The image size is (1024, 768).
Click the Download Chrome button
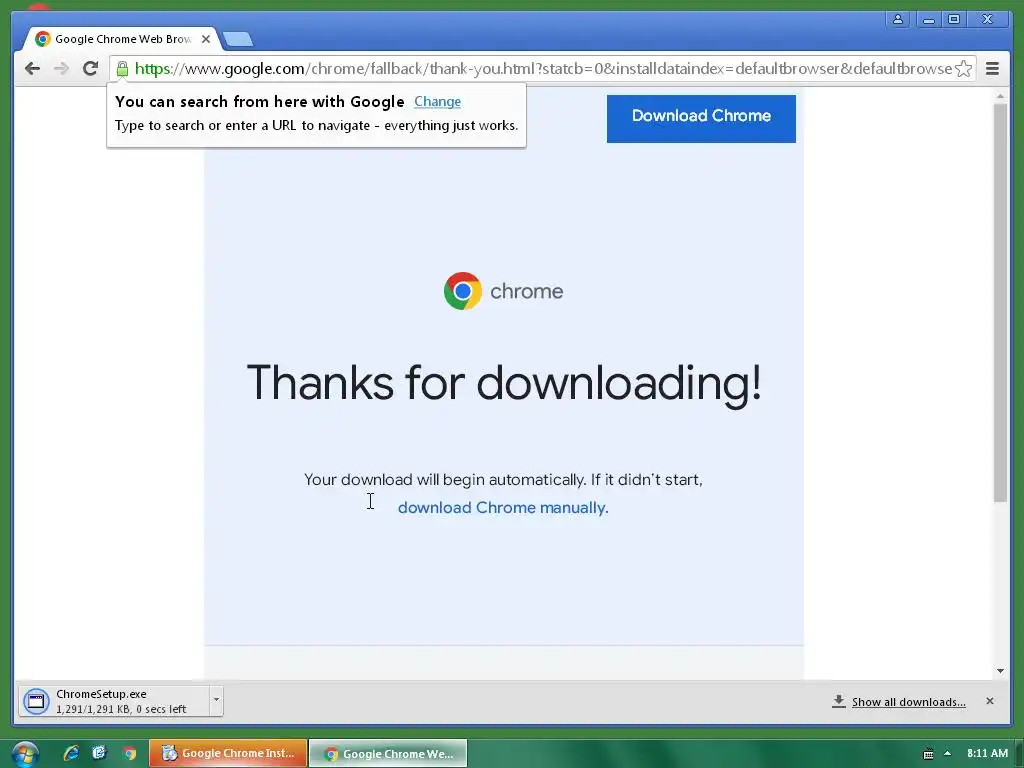pyautogui.click(x=701, y=118)
